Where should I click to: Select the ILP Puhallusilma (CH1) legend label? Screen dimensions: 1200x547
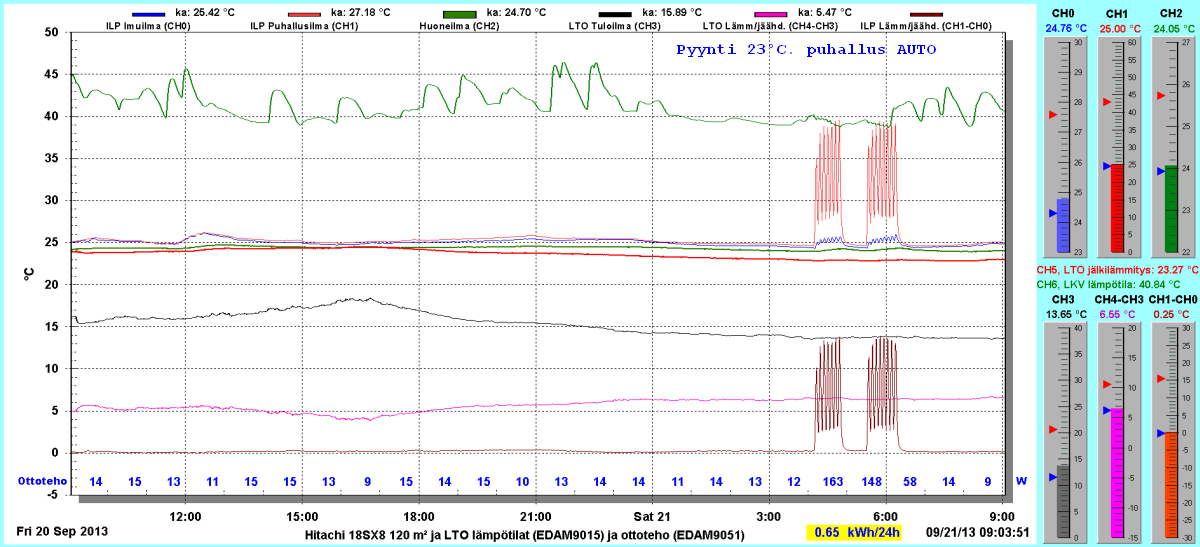304,26
